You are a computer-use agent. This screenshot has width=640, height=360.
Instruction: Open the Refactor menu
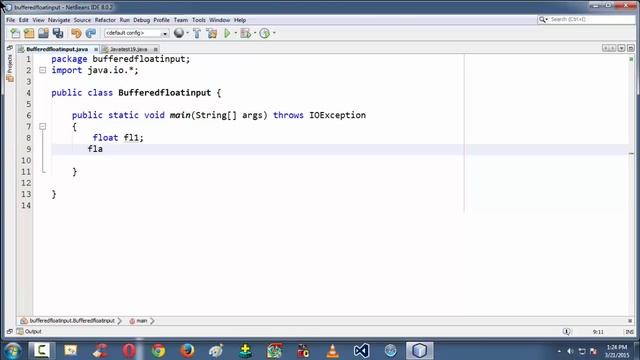click(105, 20)
